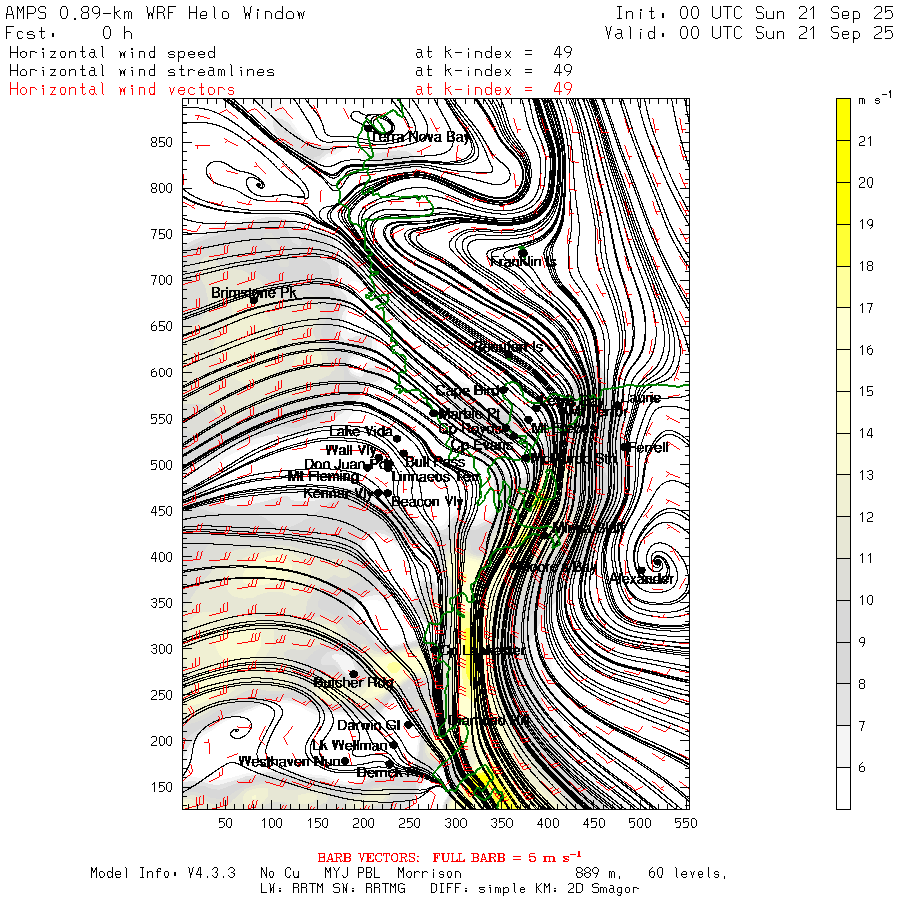Click the pale yellow color bar segment between 14 and 15
The height and width of the screenshot is (900, 900).
[x=843, y=412]
